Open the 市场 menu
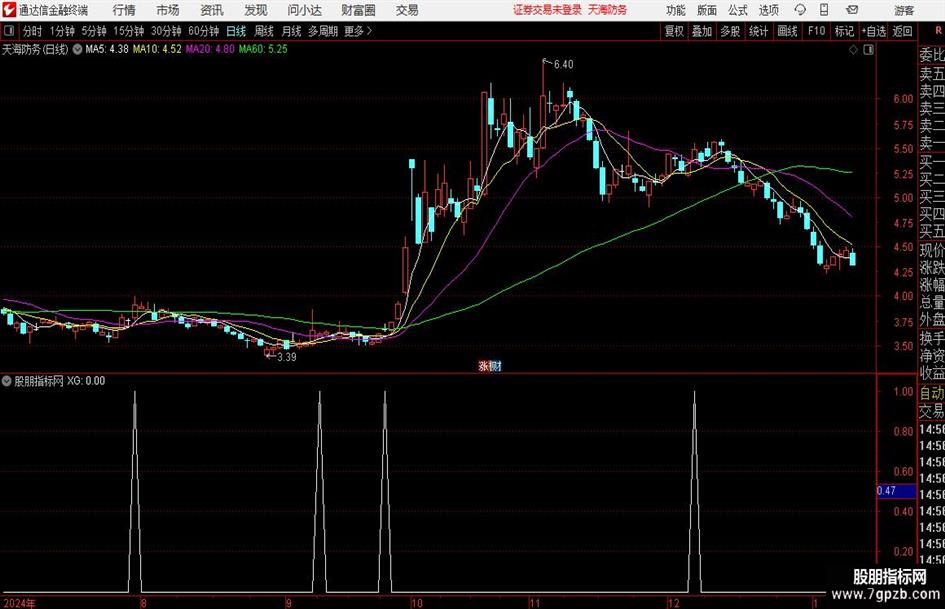This screenshot has width=945, height=609. click(168, 10)
